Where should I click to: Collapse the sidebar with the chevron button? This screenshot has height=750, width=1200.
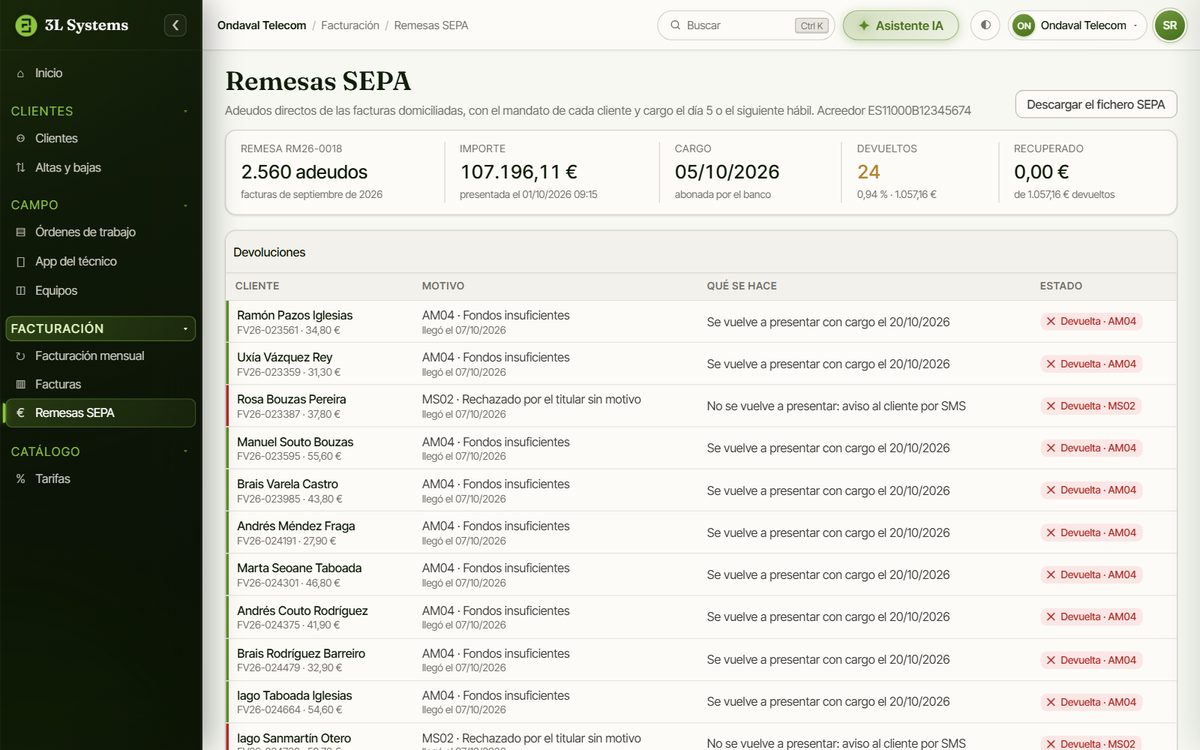(x=175, y=25)
